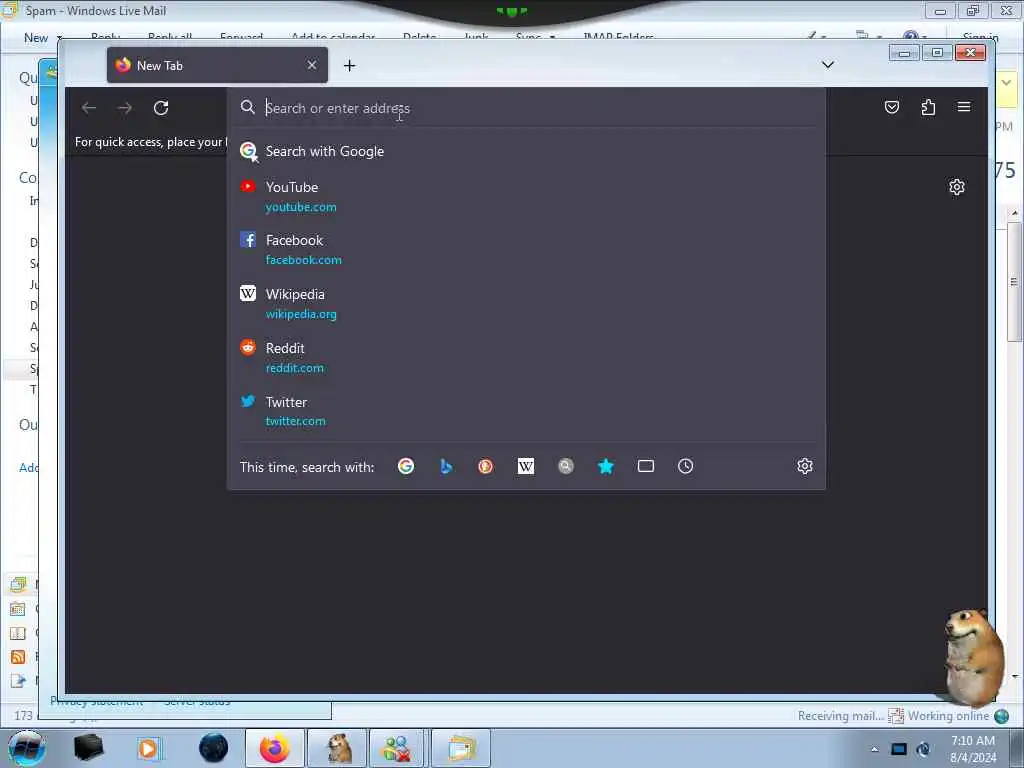Search this time with Google icon

click(406, 466)
